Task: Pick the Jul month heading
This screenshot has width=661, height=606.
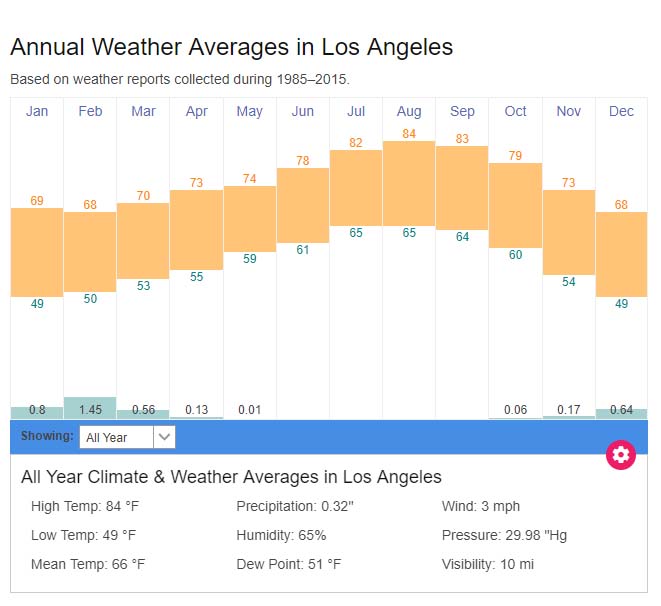Action: pyautogui.click(x=356, y=111)
